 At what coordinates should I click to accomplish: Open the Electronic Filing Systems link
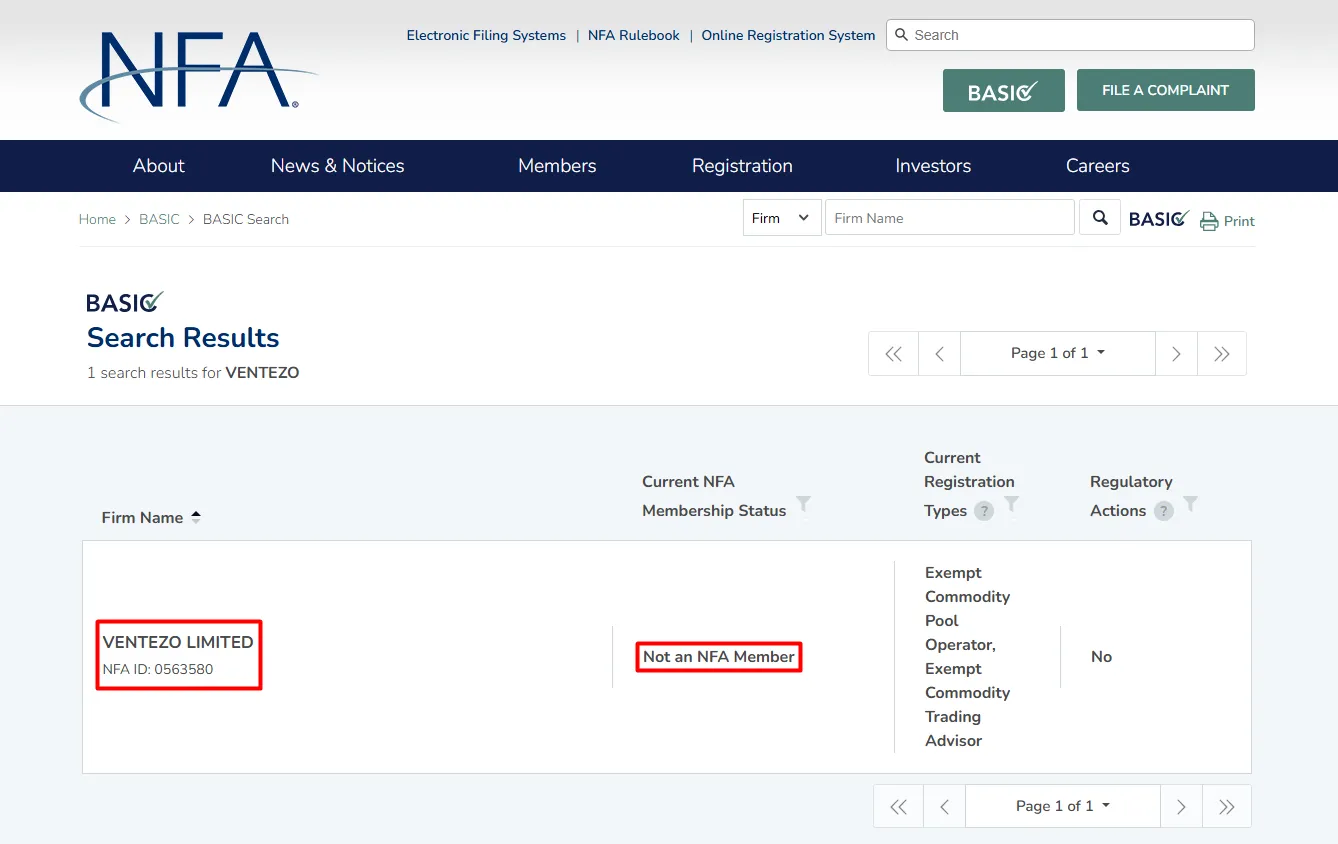pyautogui.click(x=486, y=35)
